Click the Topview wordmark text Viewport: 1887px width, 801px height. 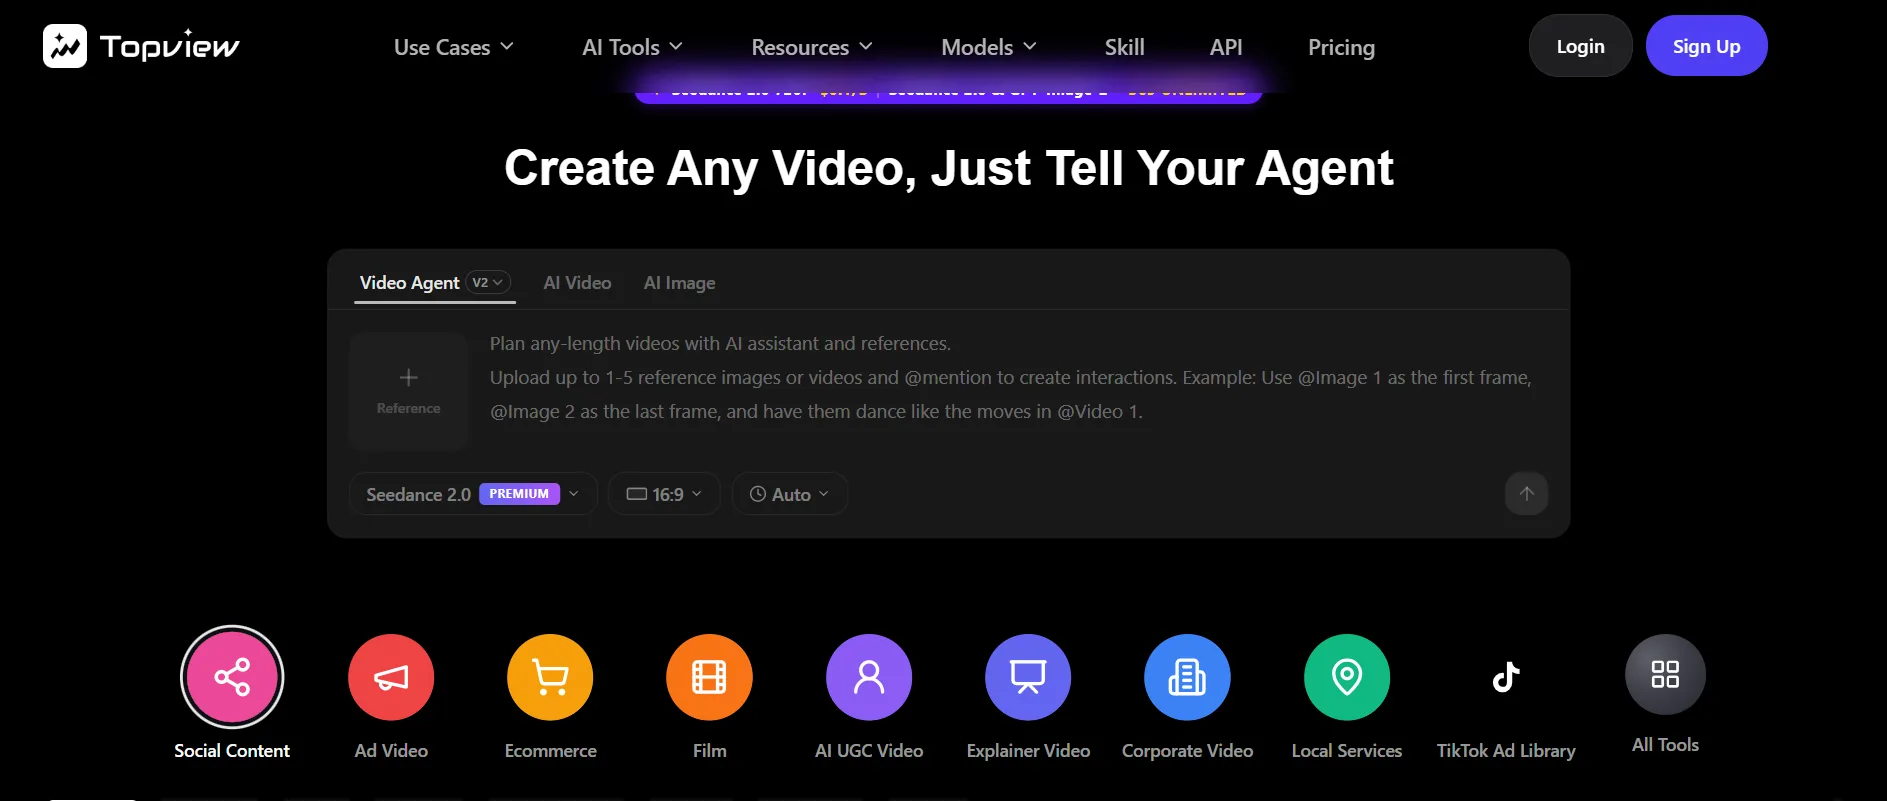169,46
